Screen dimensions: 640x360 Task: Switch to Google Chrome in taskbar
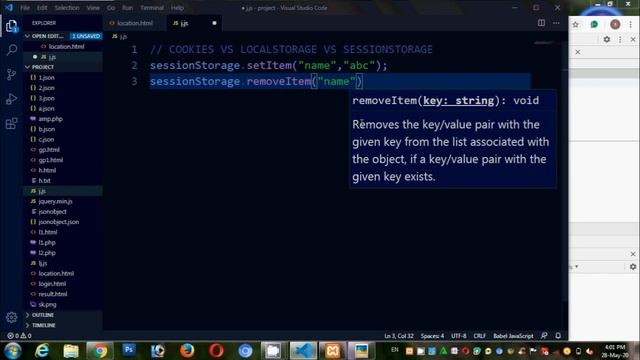[99, 351]
